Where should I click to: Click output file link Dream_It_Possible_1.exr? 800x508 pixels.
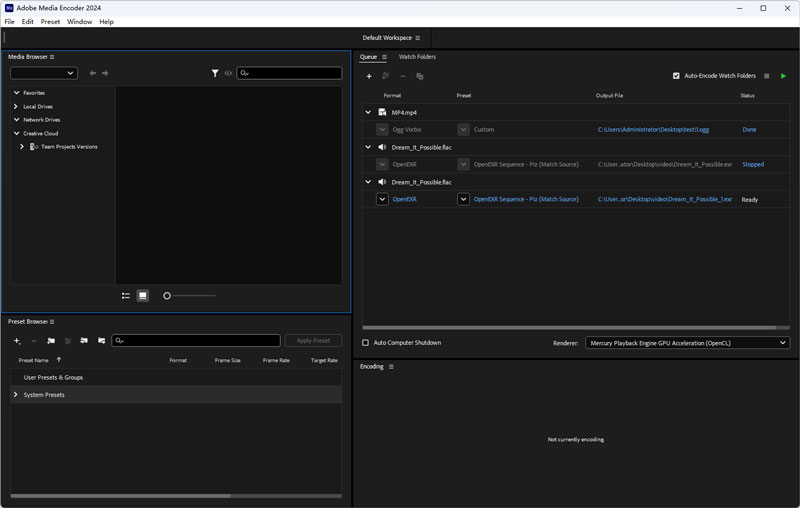pyautogui.click(x=665, y=199)
